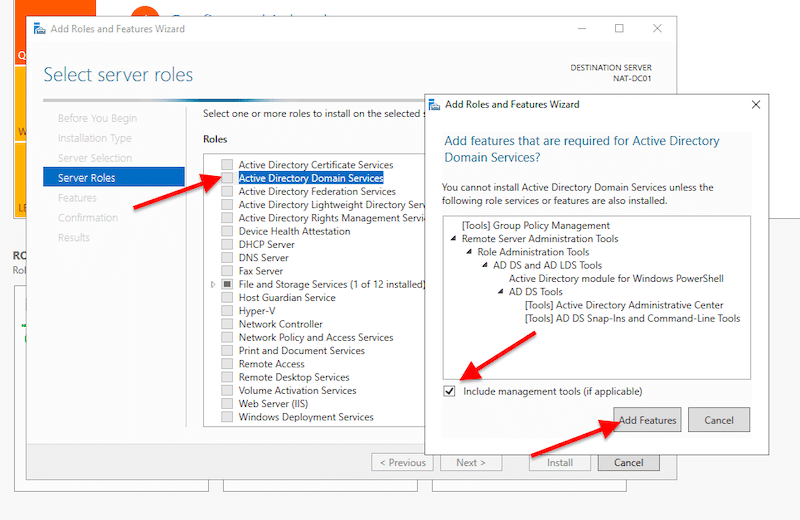Screen dimensions: 800x520
Task: Check the Remote Access role checkbox
Action: [227, 364]
